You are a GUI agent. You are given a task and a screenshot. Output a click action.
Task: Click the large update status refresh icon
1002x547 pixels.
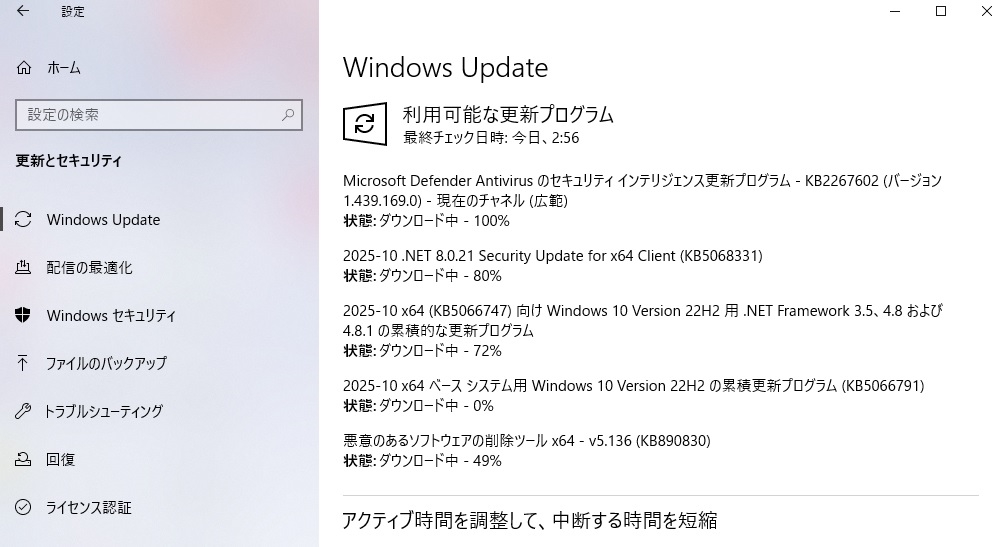coord(365,123)
